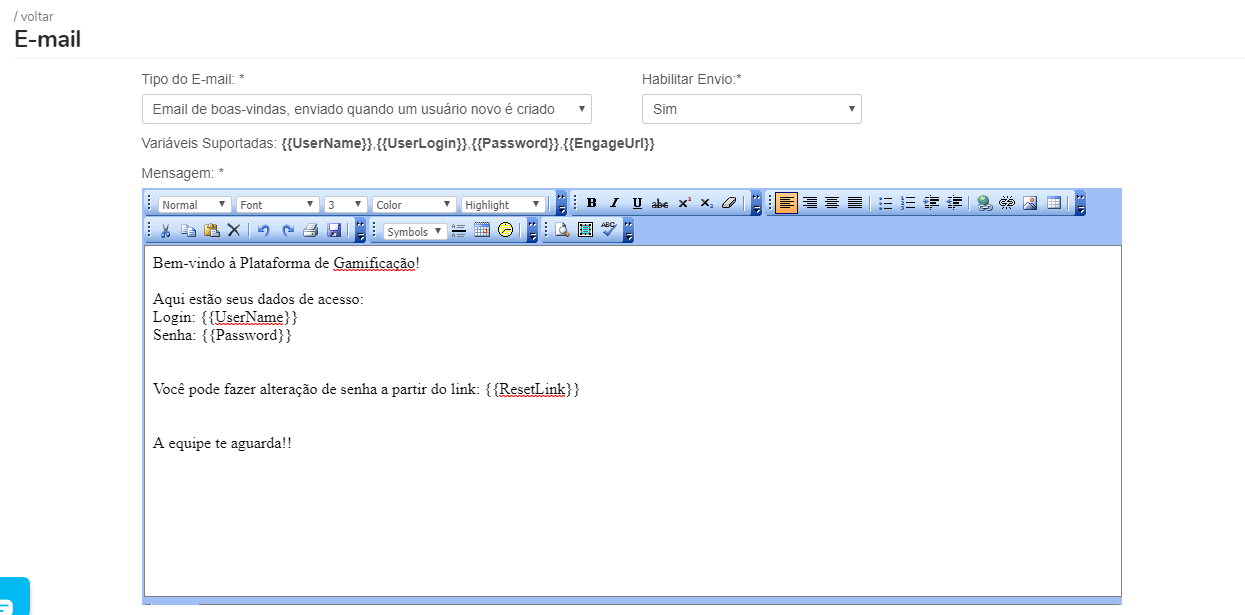Insert the date with the calendar icon
This screenshot has height=615, width=1245.
pos(482,230)
